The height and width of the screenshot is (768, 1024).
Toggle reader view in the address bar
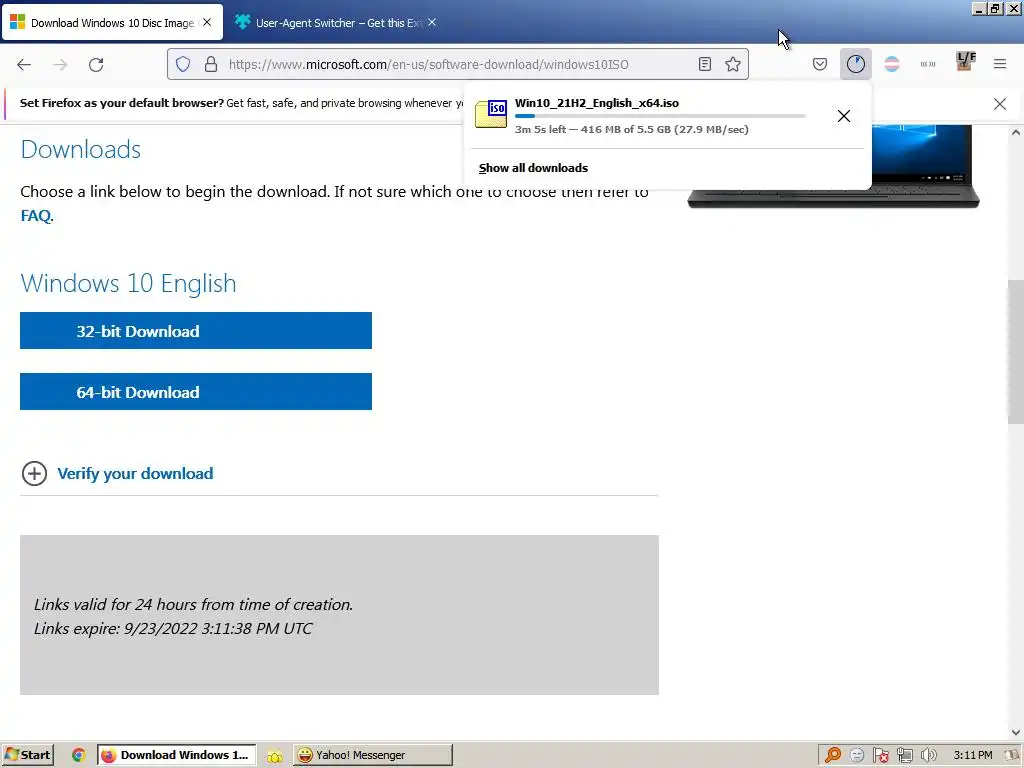point(705,64)
